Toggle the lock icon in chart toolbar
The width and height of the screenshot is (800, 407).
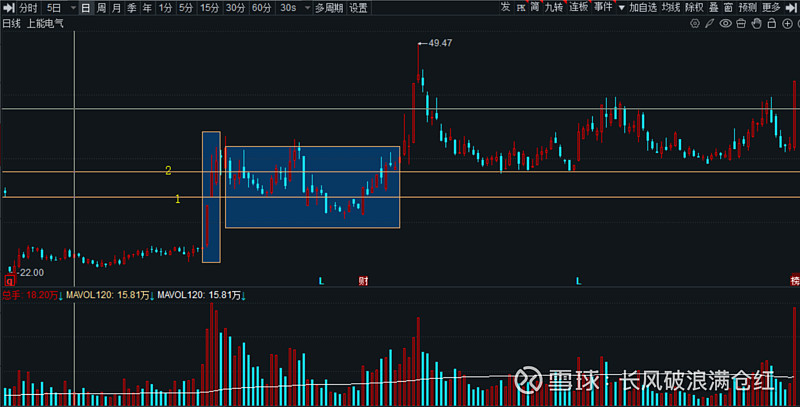point(772,23)
